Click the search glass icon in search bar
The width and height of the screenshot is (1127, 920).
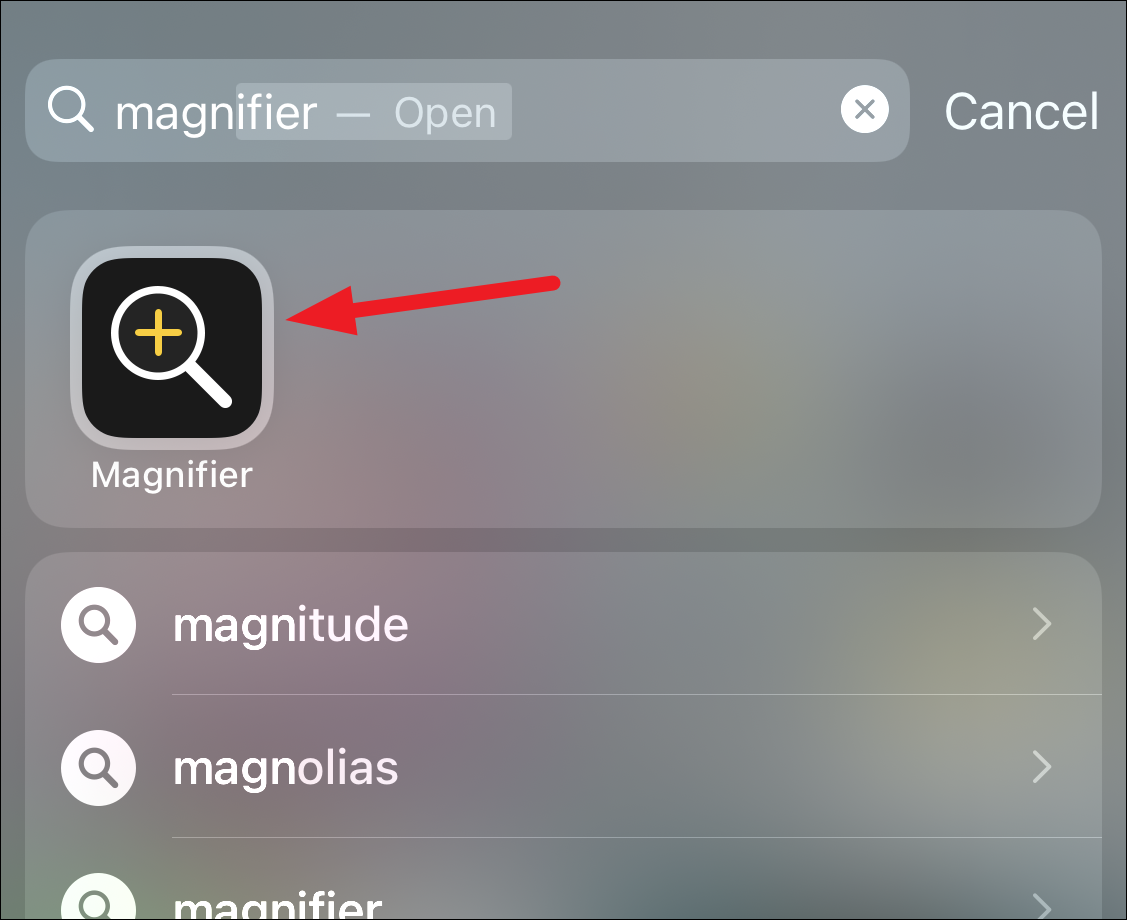pos(70,109)
